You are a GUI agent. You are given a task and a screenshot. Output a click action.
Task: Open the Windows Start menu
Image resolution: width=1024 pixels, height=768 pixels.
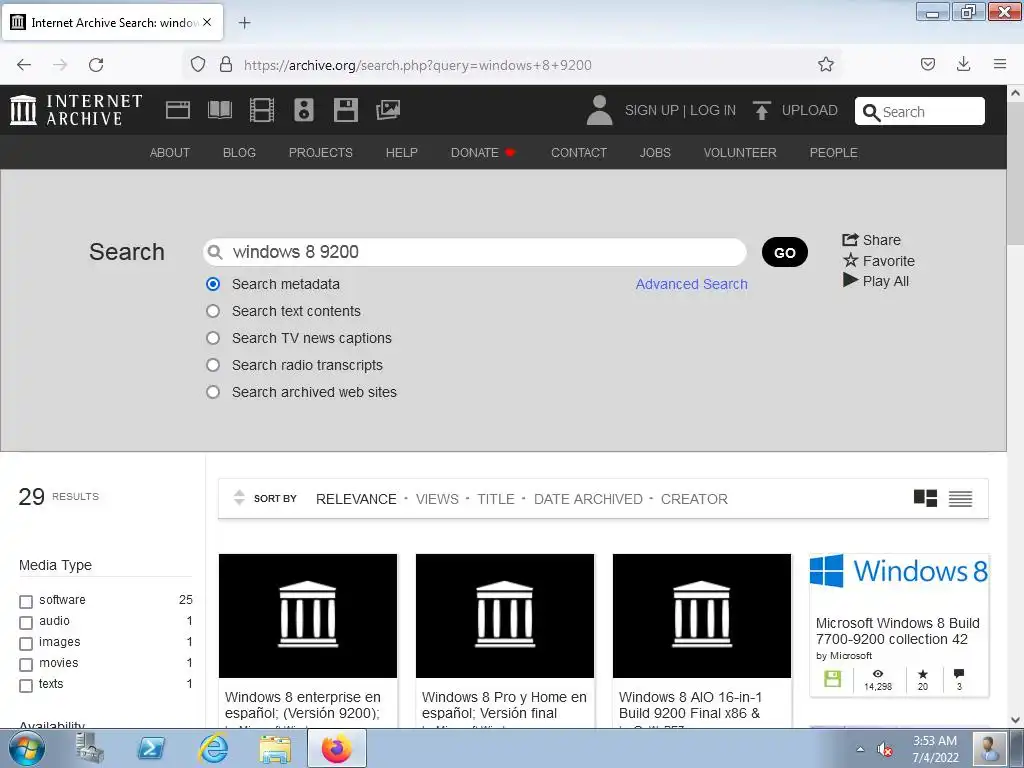26,748
